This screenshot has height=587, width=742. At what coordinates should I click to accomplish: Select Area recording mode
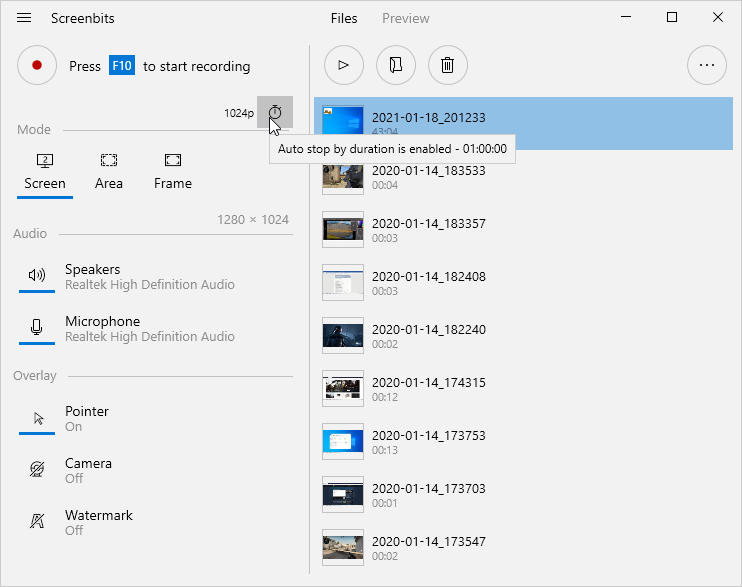click(x=109, y=173)
